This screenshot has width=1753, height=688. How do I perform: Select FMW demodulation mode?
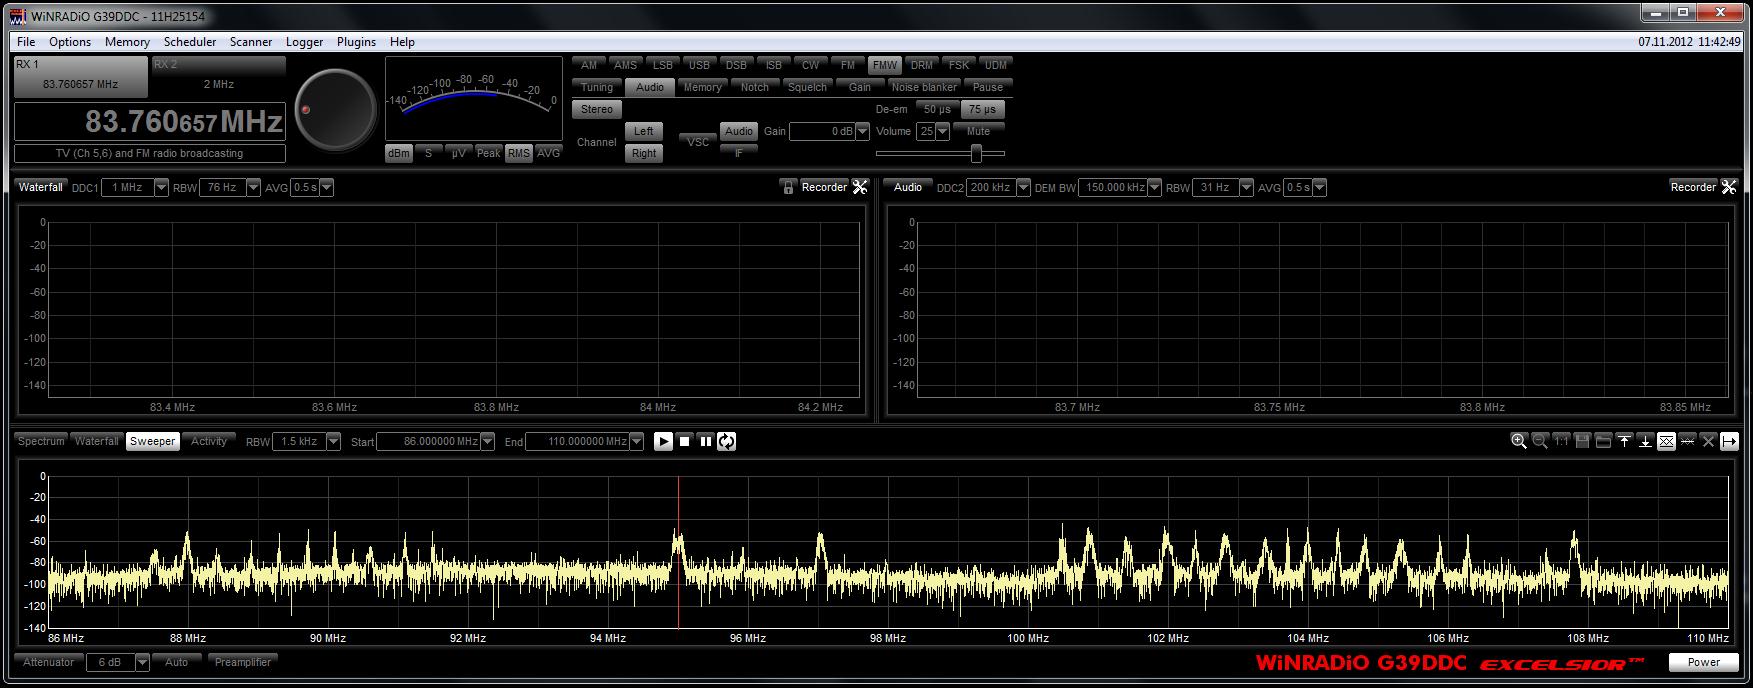point(885,65)
